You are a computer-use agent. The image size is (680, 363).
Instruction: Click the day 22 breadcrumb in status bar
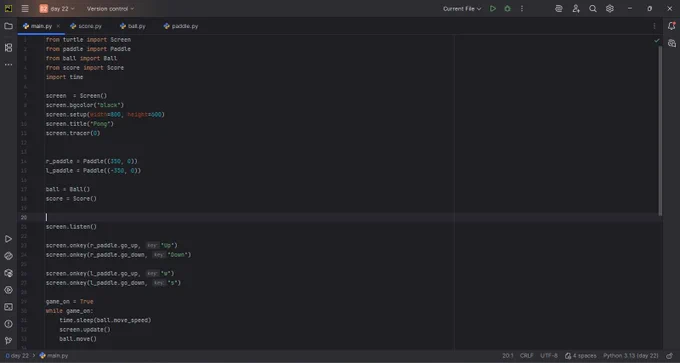coord(17,356)
